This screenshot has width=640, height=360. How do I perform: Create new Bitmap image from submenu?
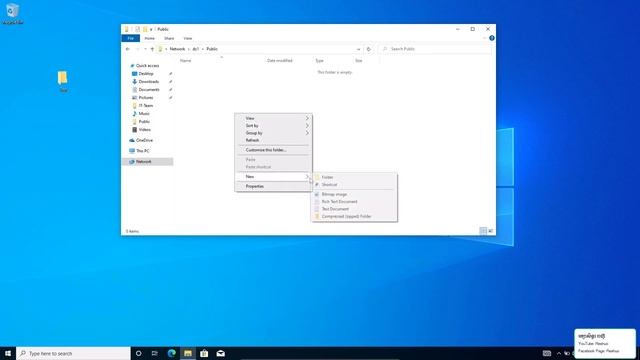click(354, 194)
